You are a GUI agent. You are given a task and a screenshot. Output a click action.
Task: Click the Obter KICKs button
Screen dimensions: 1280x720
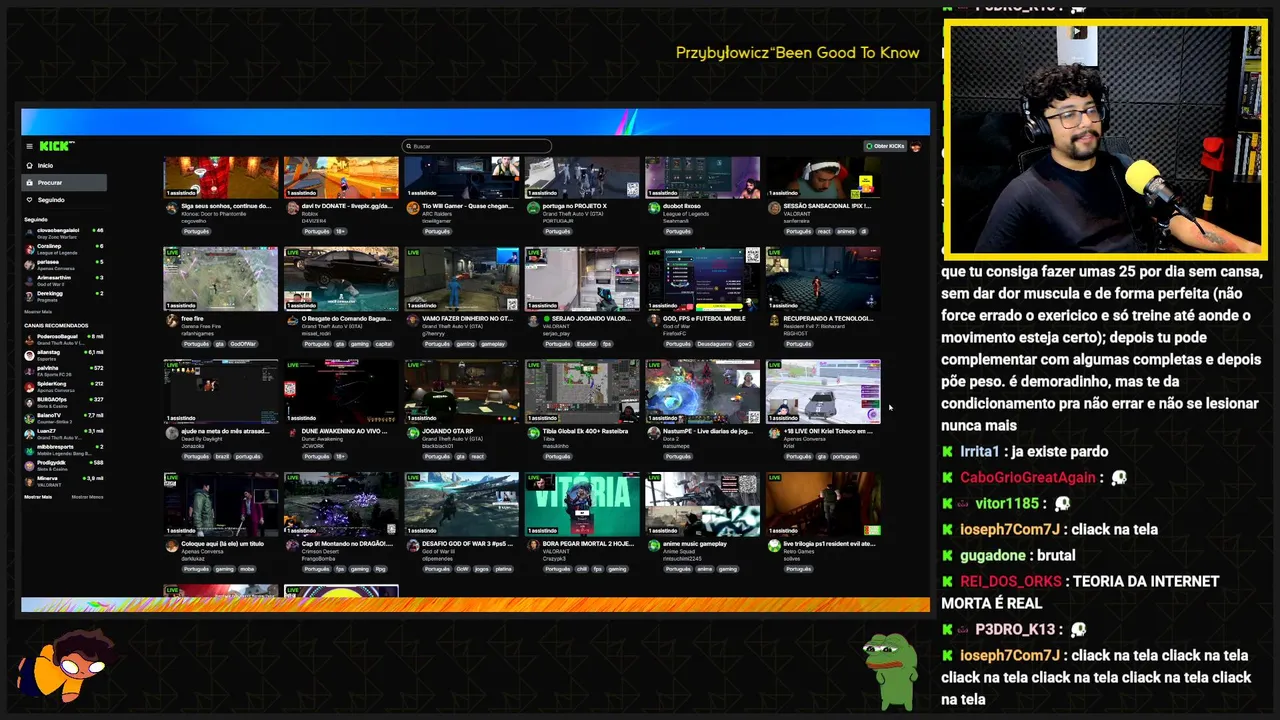point(884,146)
